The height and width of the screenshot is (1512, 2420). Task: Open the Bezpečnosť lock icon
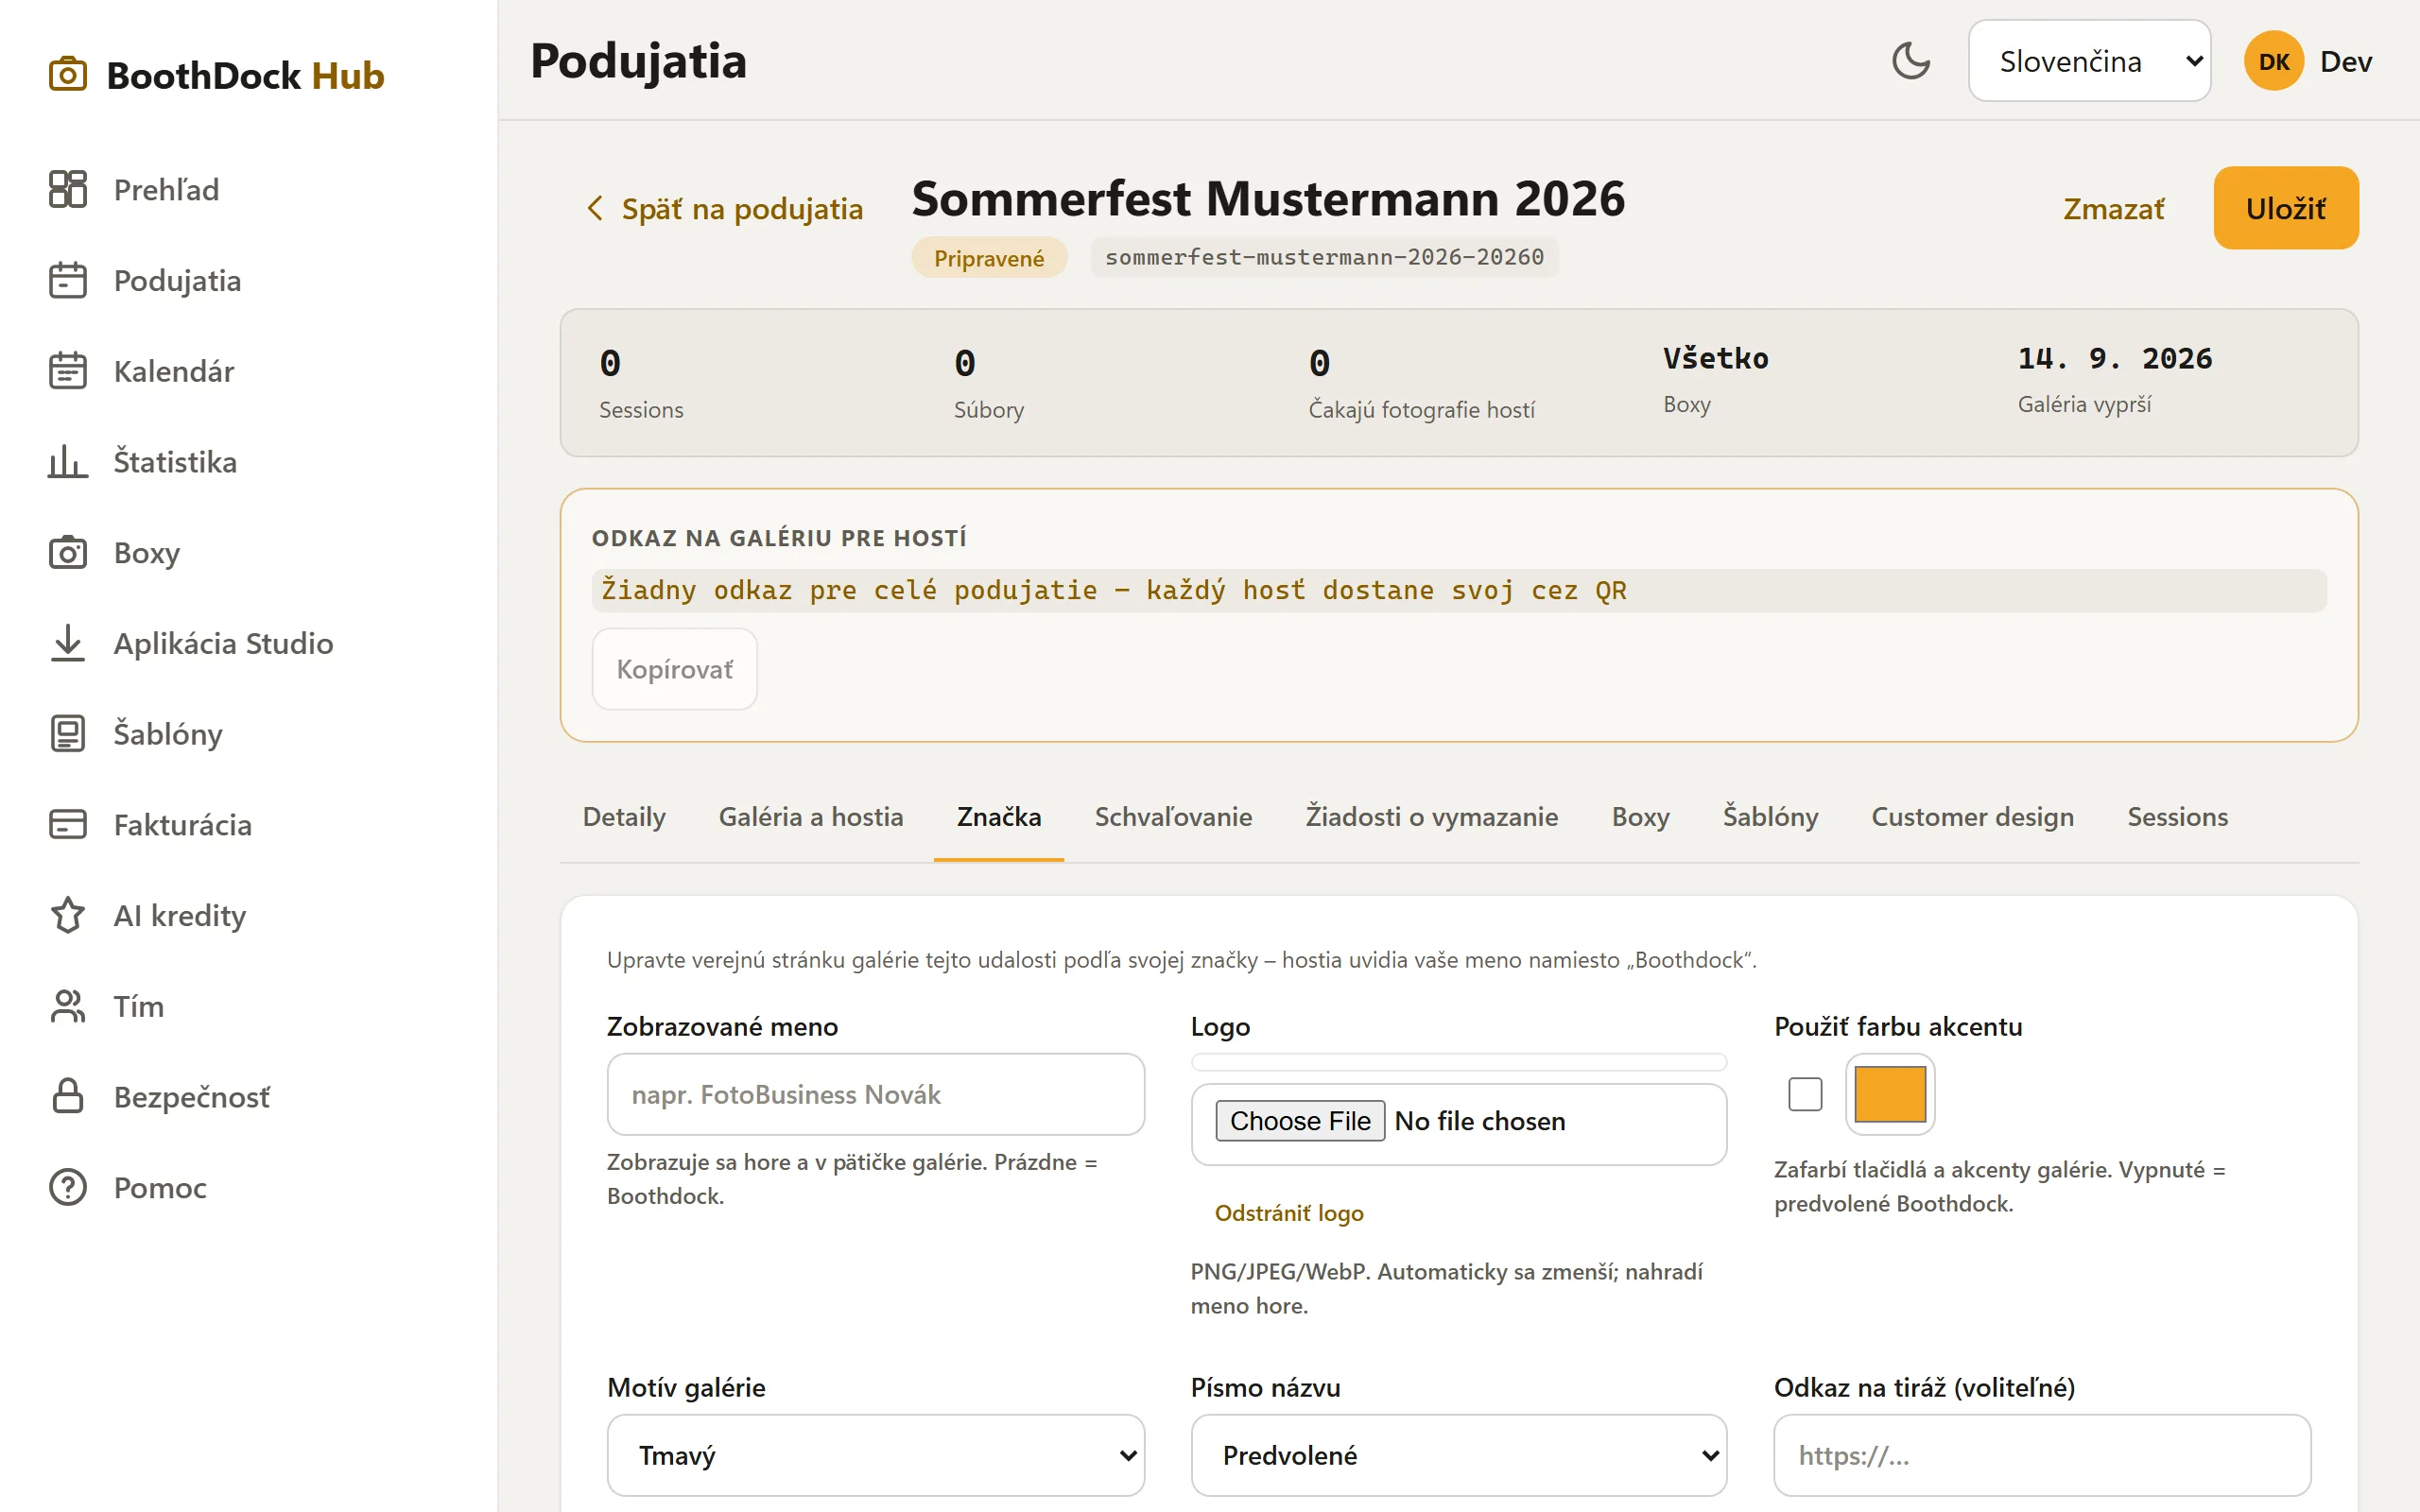pyautogui.click(x=67, y=1097)
